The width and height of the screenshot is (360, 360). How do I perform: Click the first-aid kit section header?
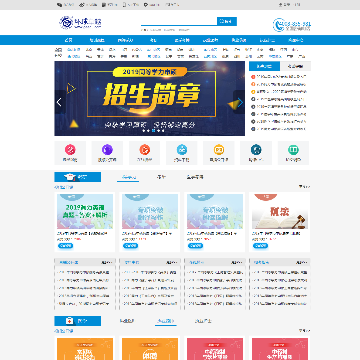pos(78,321)
